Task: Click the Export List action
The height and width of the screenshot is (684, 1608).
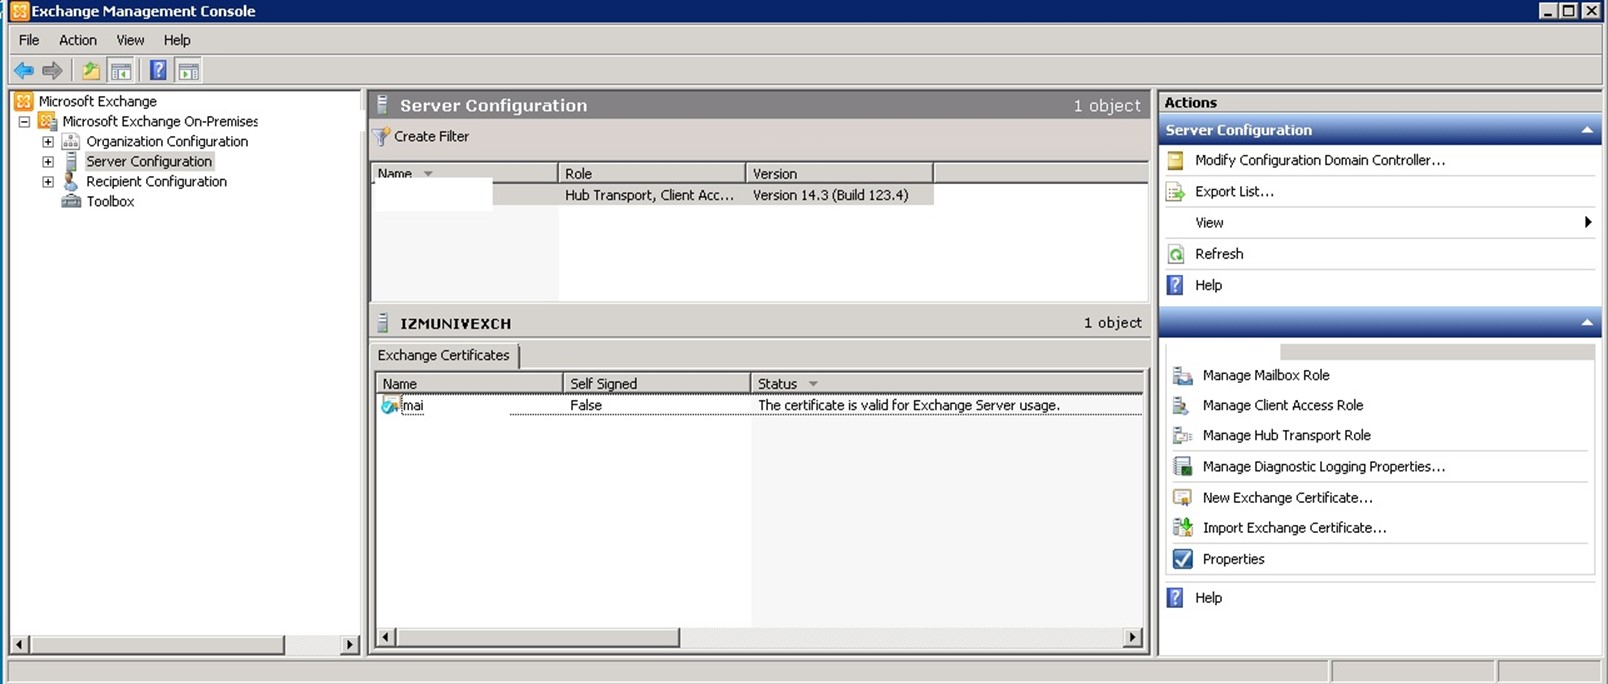Action: 1234,192
